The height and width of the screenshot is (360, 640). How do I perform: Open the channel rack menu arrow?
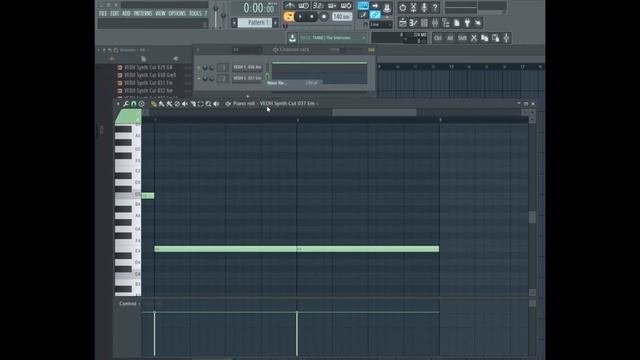click(198, 50)
